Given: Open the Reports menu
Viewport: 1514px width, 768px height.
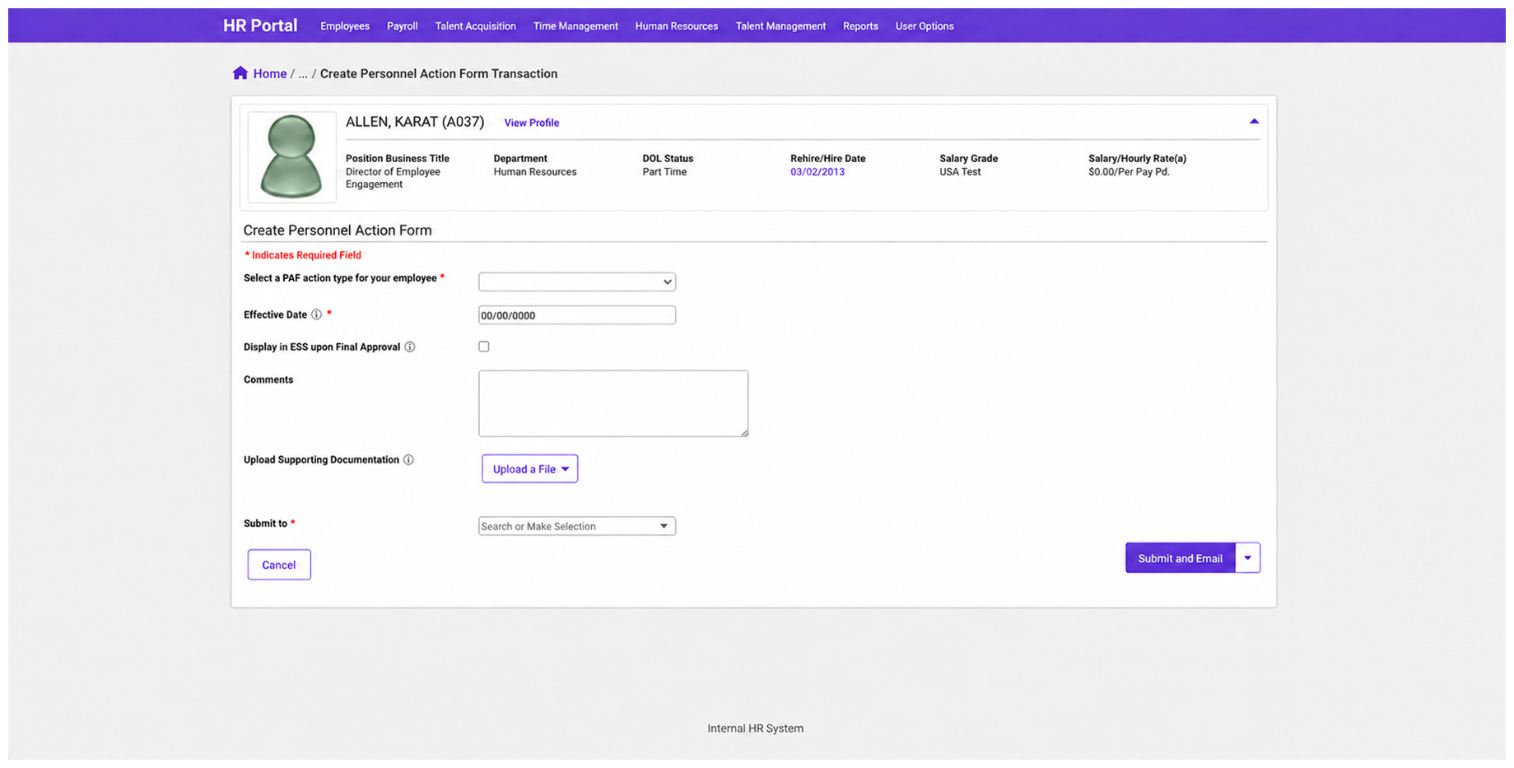Looking at the screenshot, I should (860, 26).
